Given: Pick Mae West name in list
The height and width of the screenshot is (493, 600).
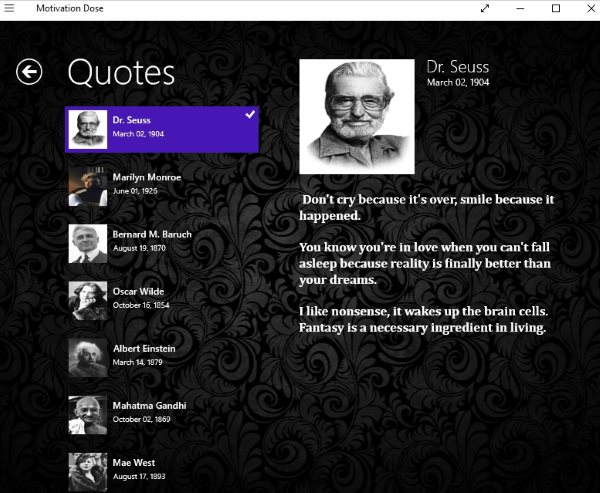Looking at the screenshot, I should [x=134, y=462].
